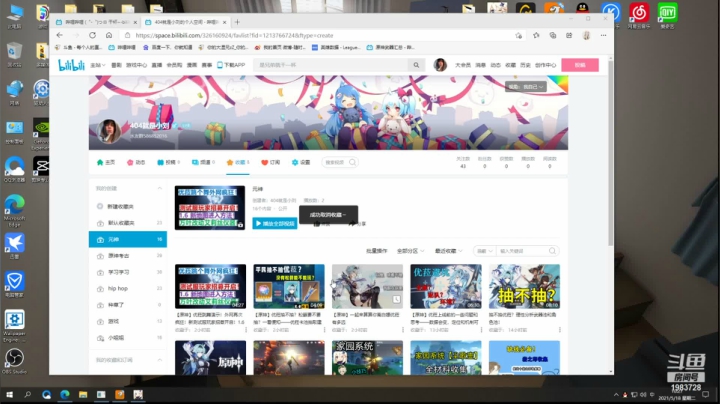Viewport: 720px width, 404px height.
Task: Open Microsoft Edge from taskbar
Action: click(65, 395)
